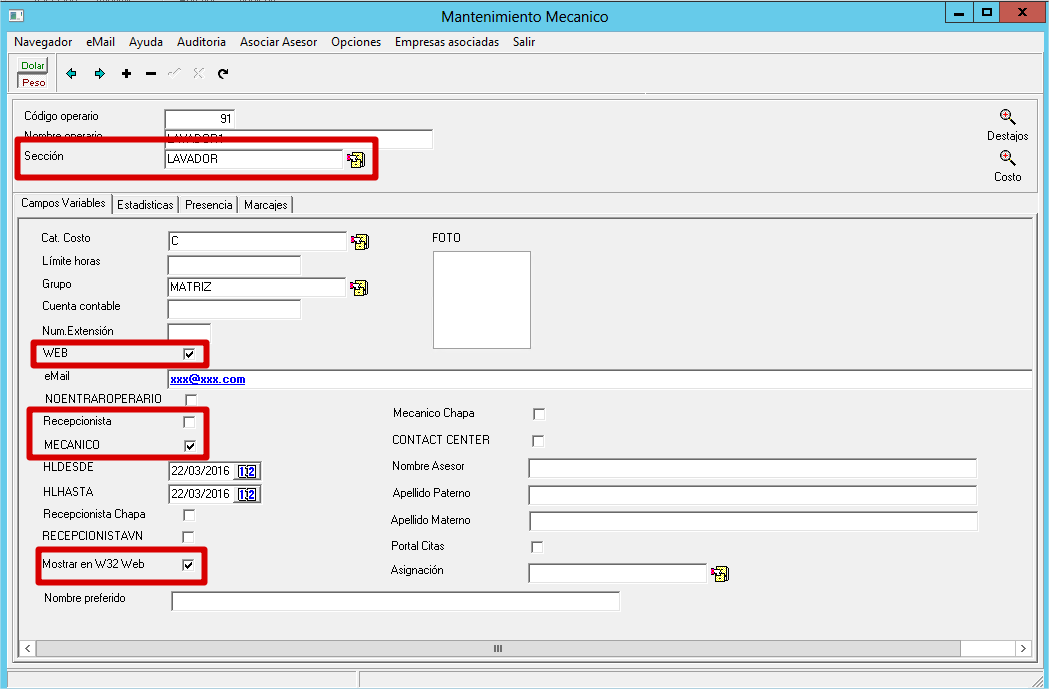
Task: Open the Sección lookup selector
Action: (x=356, y=159)
